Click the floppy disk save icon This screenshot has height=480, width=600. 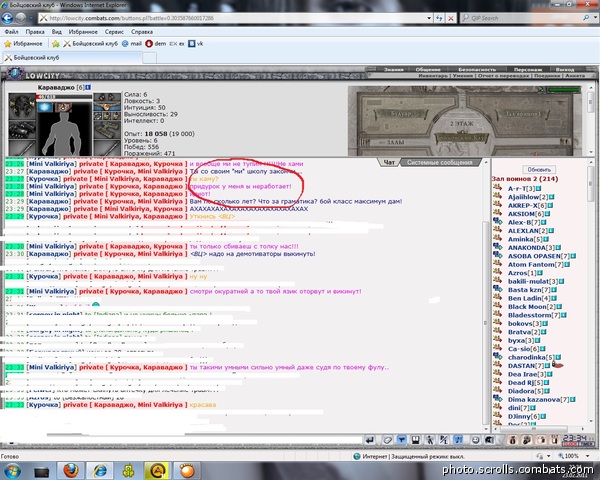[416, 440]
